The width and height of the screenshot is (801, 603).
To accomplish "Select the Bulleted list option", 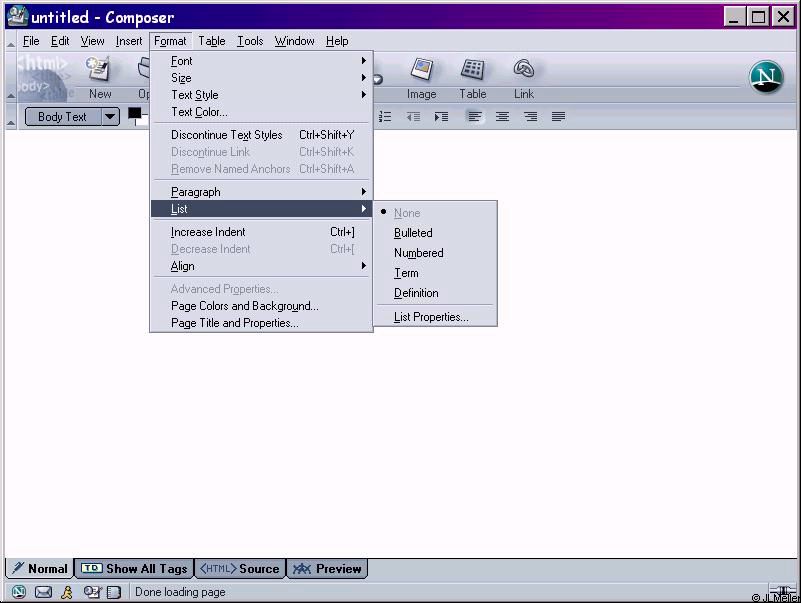I will 435,233.
